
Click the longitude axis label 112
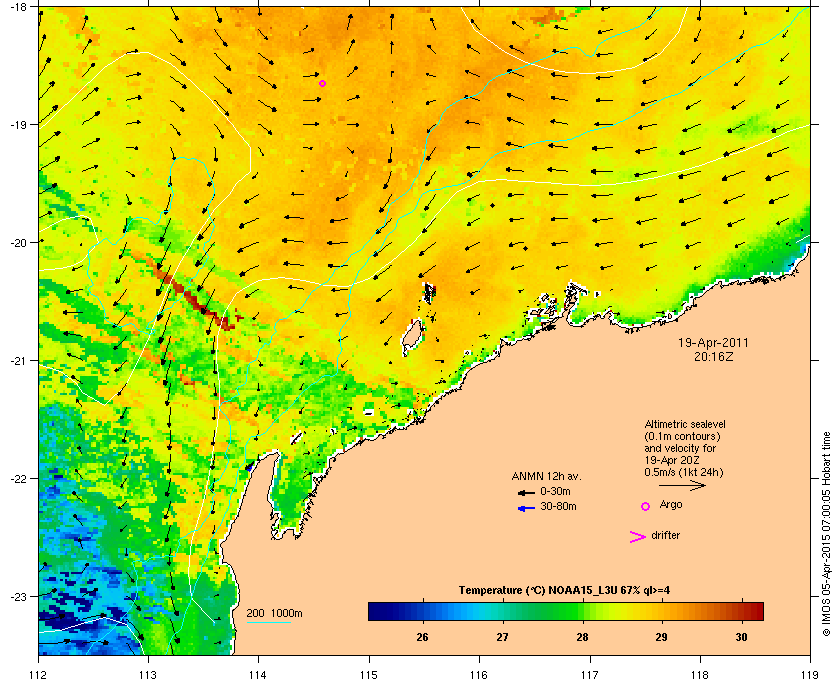tap(38, 675)
